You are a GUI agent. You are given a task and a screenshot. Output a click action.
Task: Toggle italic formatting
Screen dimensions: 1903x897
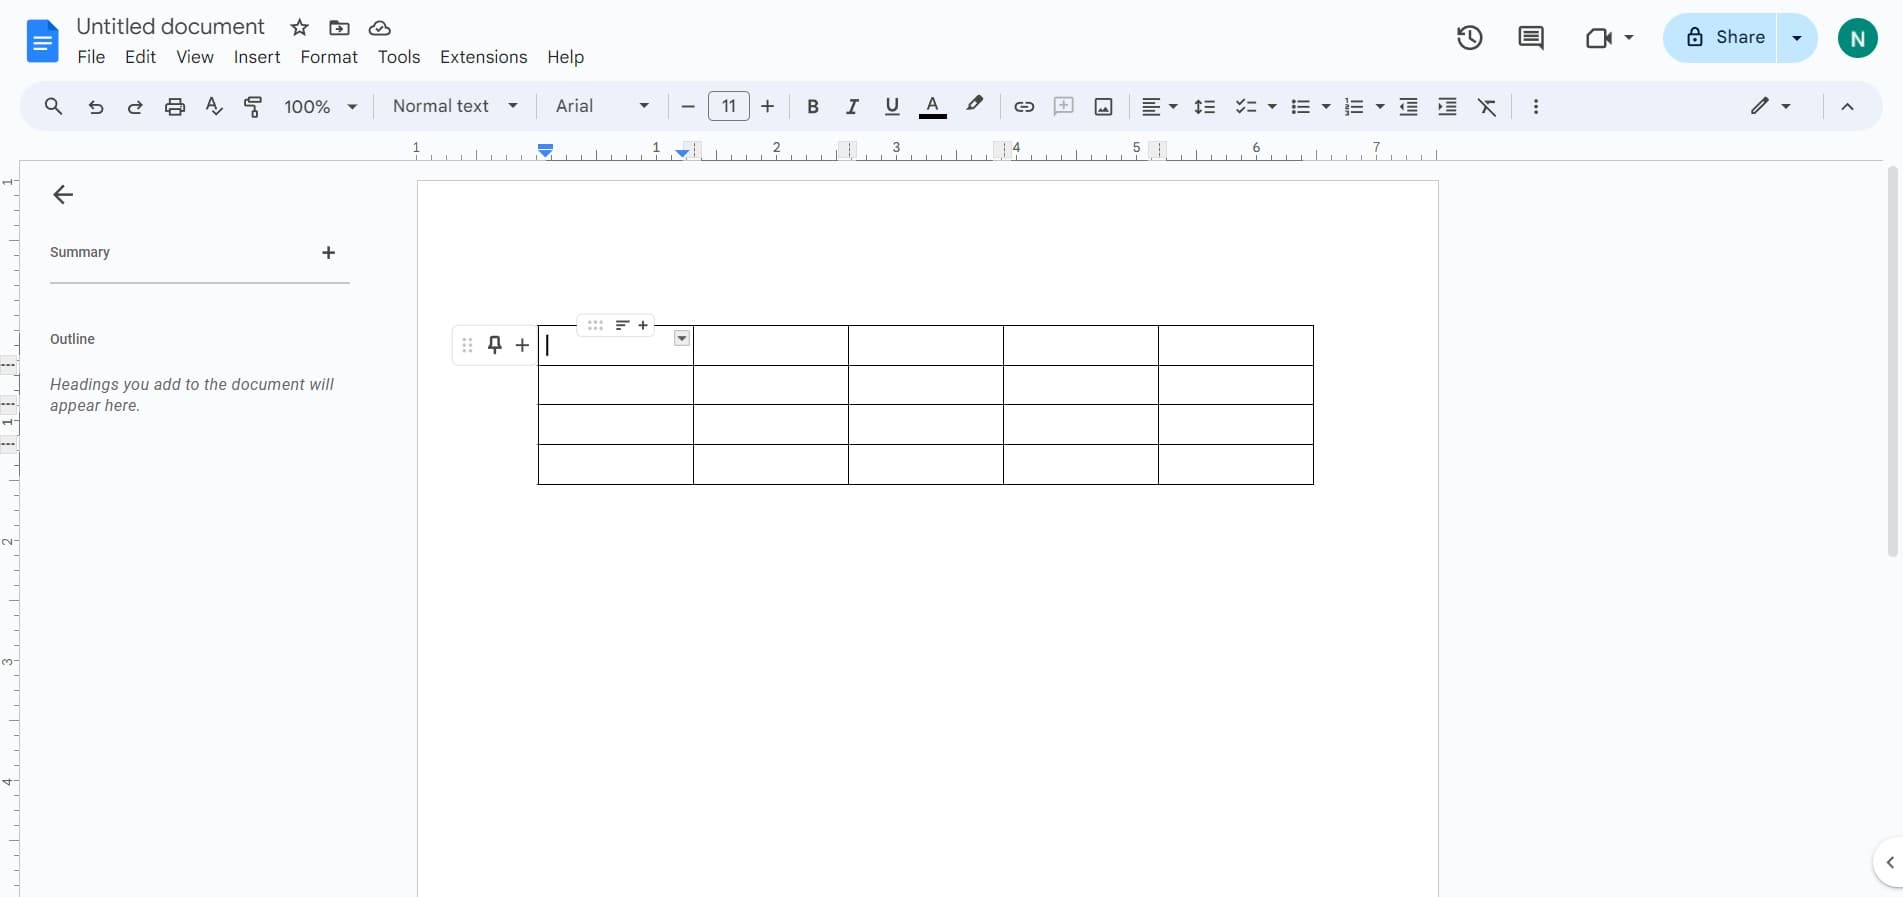coord(852,107)
